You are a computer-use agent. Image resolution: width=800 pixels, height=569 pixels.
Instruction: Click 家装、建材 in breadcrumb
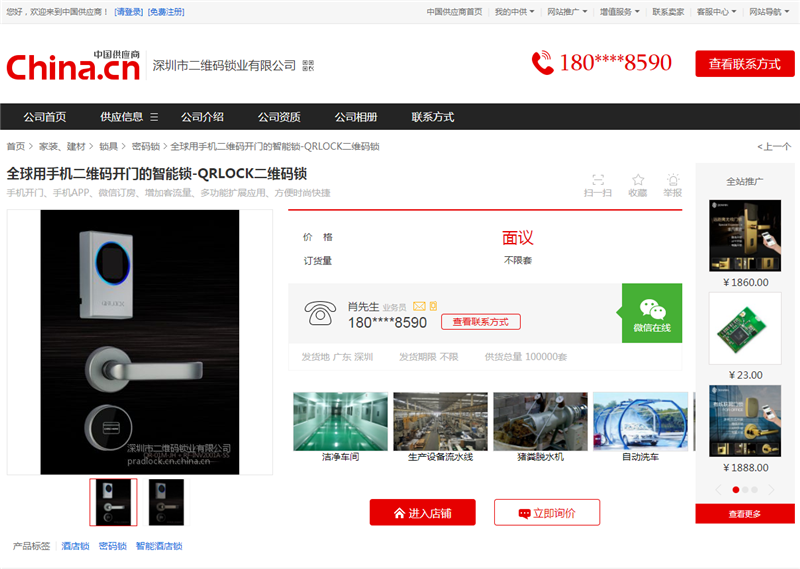(x=62, y=146)
